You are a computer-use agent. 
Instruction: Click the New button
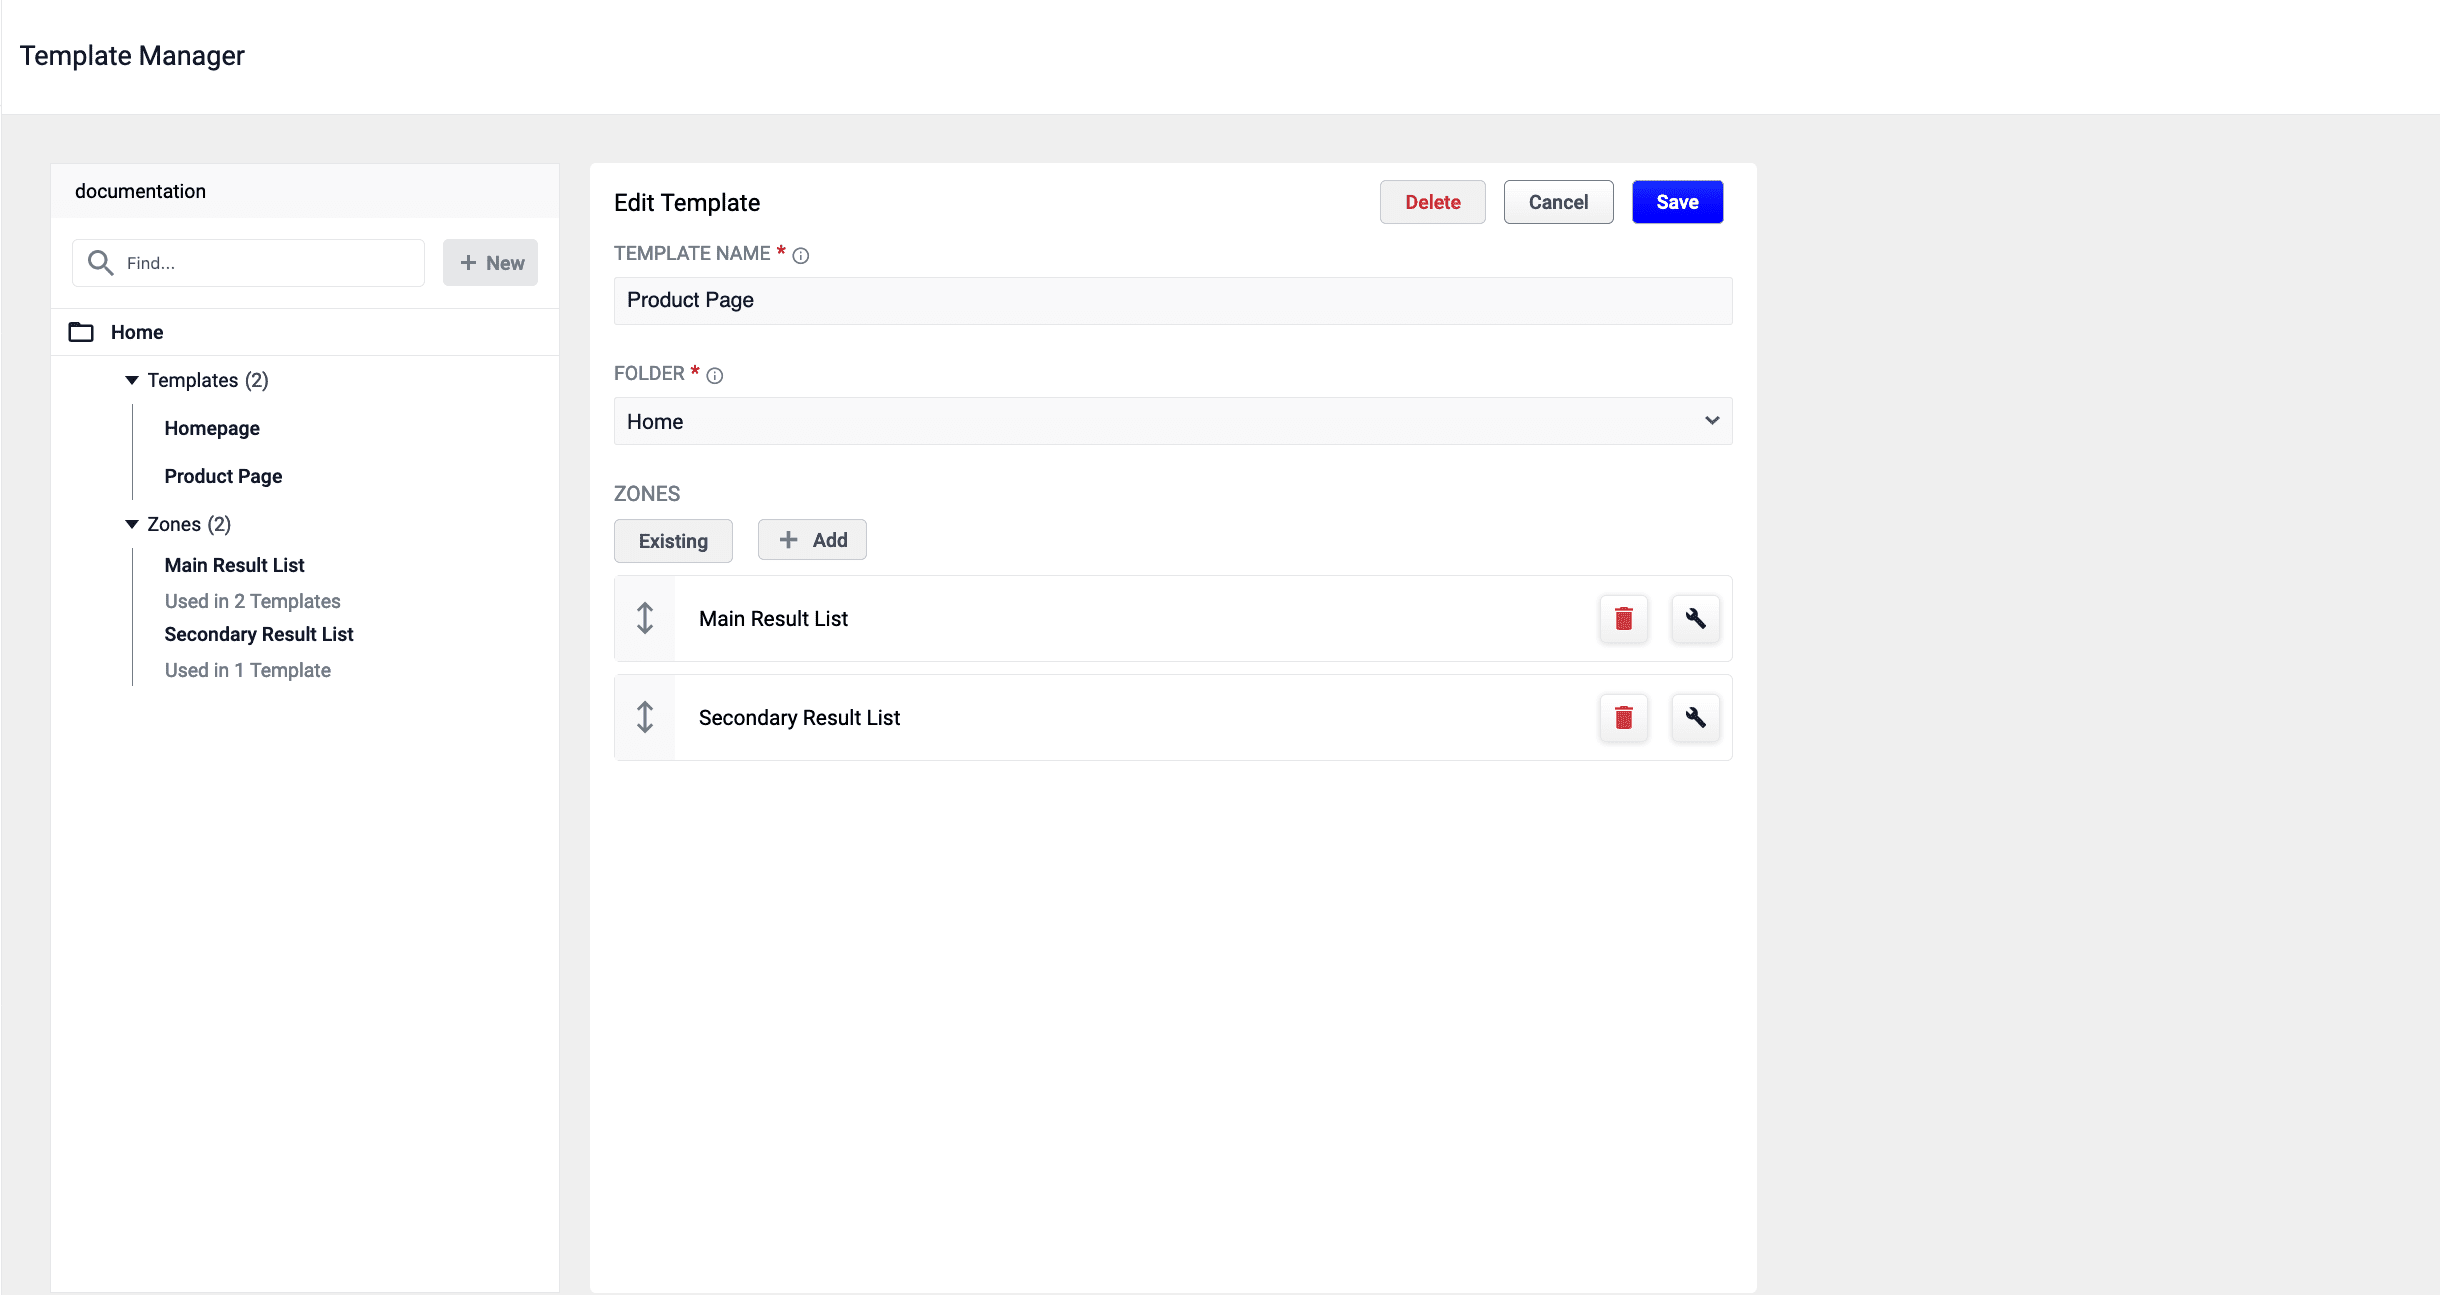click(490, 263)
